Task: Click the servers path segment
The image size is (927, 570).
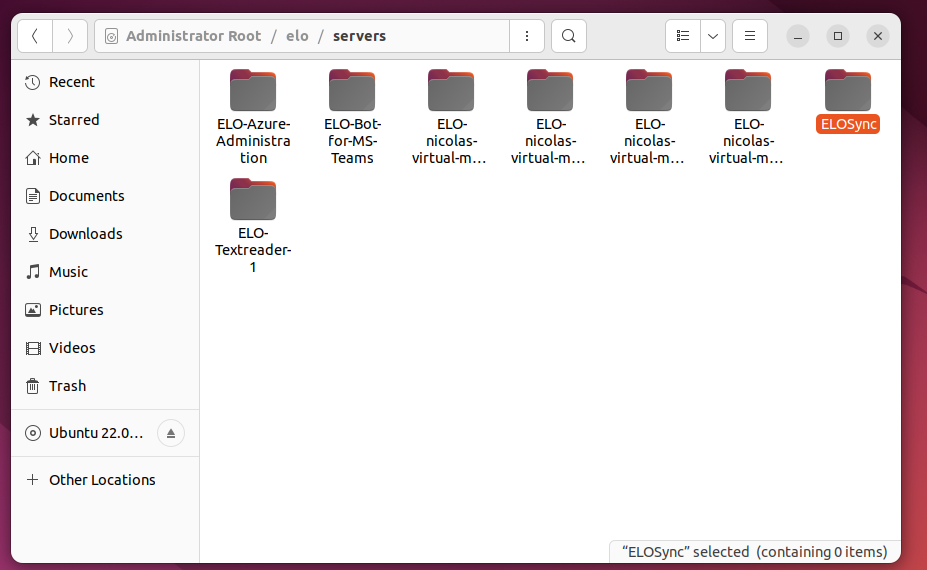Action: click(x=359, y=36)
